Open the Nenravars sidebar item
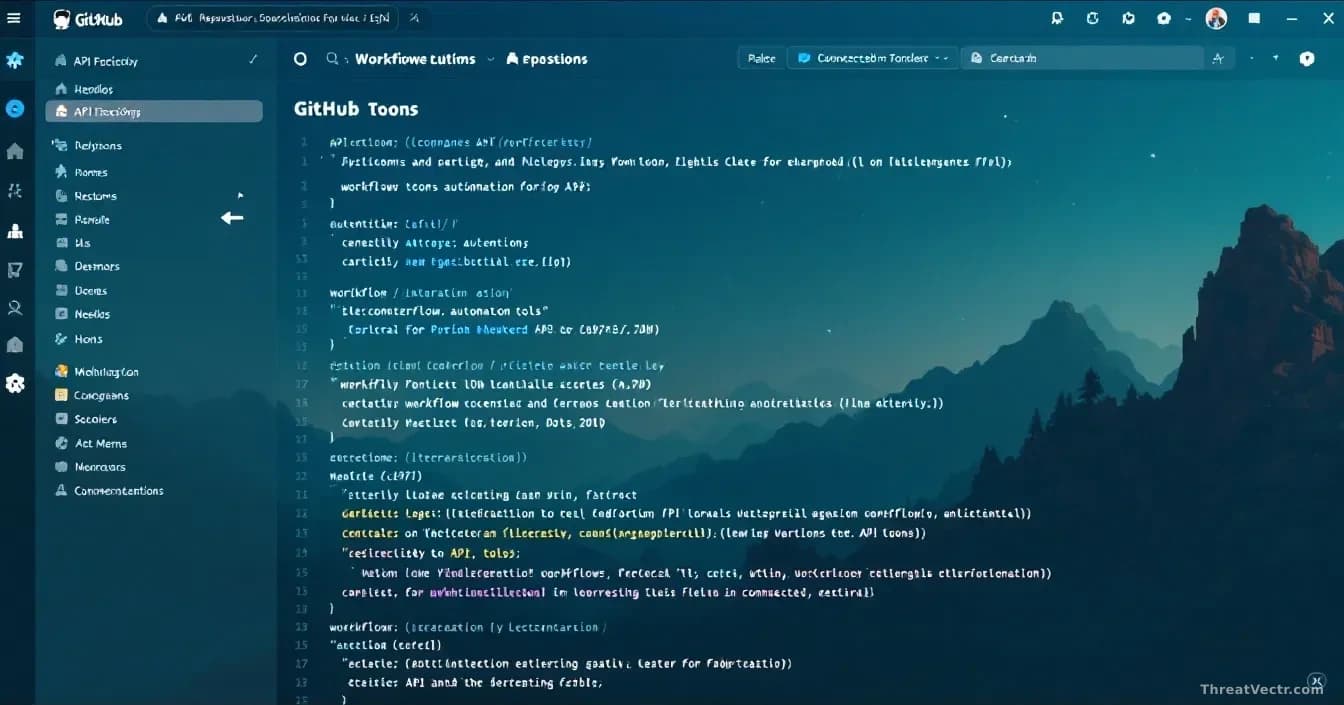The height and width of the screenshot is (705, 1344). click(x=100, y=467)
